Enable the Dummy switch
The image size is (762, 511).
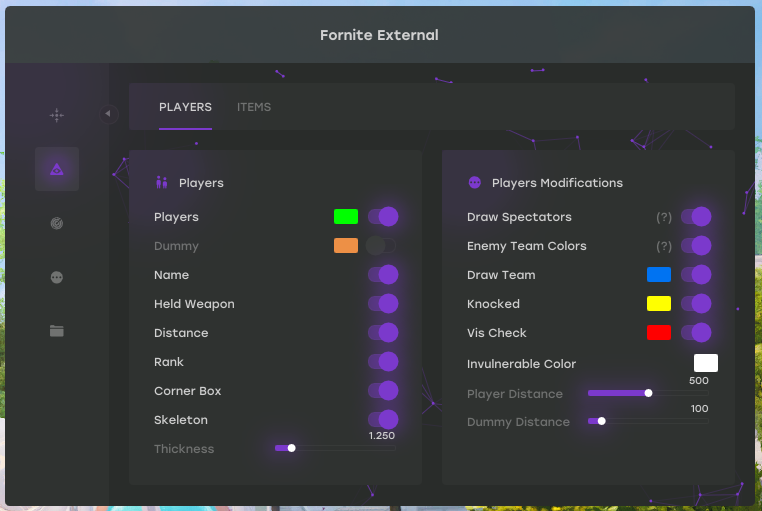[381, 246]
